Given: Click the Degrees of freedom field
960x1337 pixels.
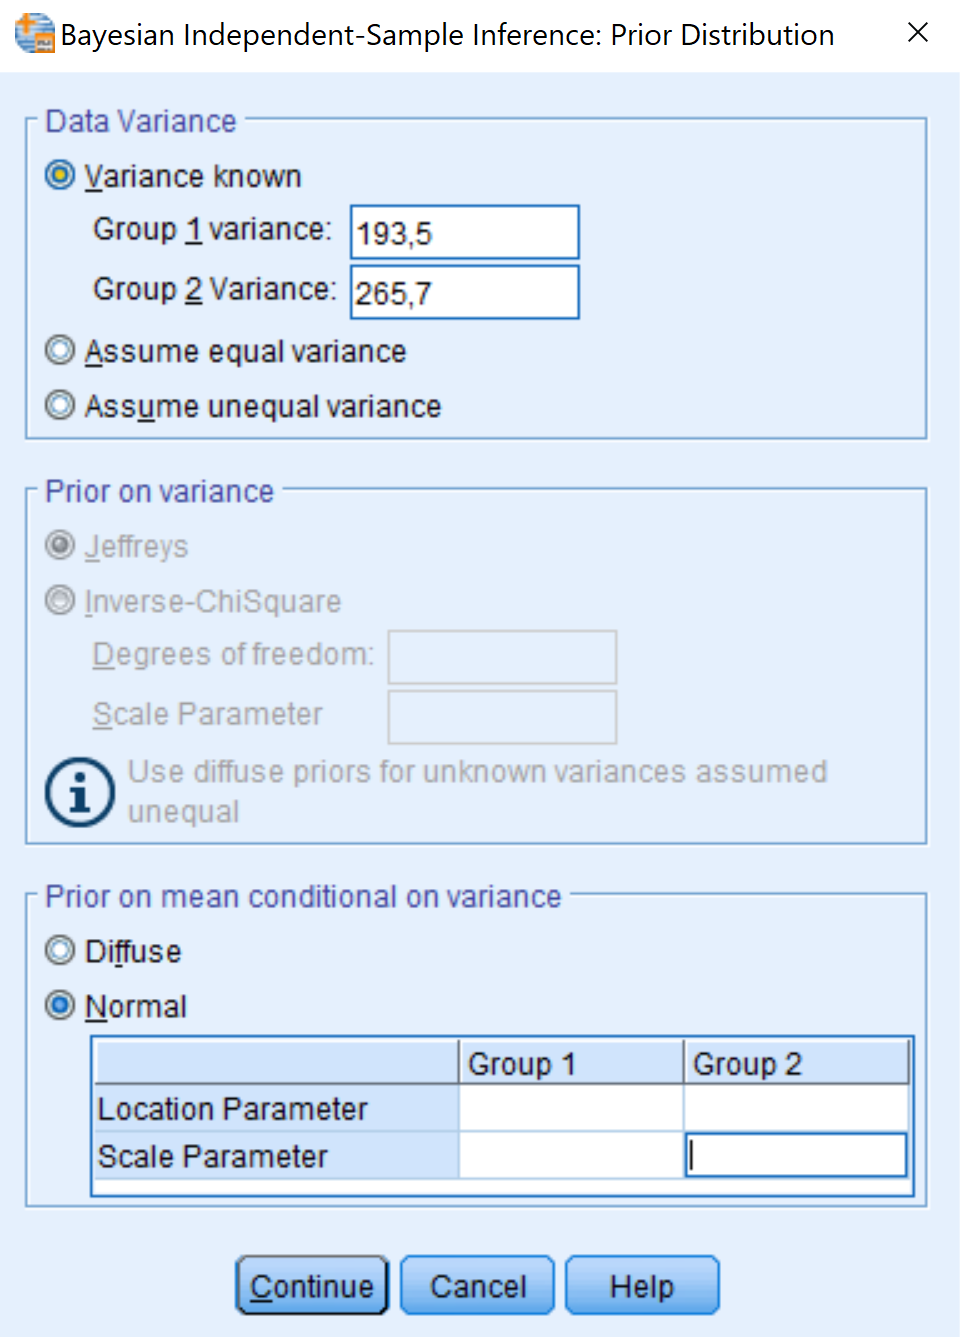Looking at the screenshot, I should click(x=502, y=657).
